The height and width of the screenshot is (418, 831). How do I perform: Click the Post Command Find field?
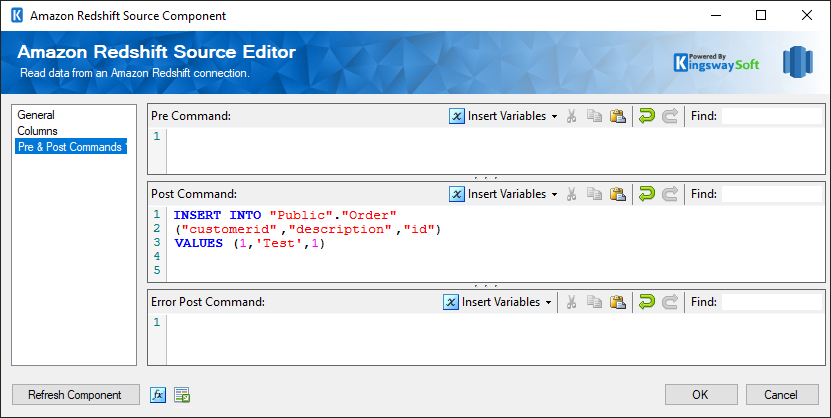pyautogui.click(x=771, y=194)
